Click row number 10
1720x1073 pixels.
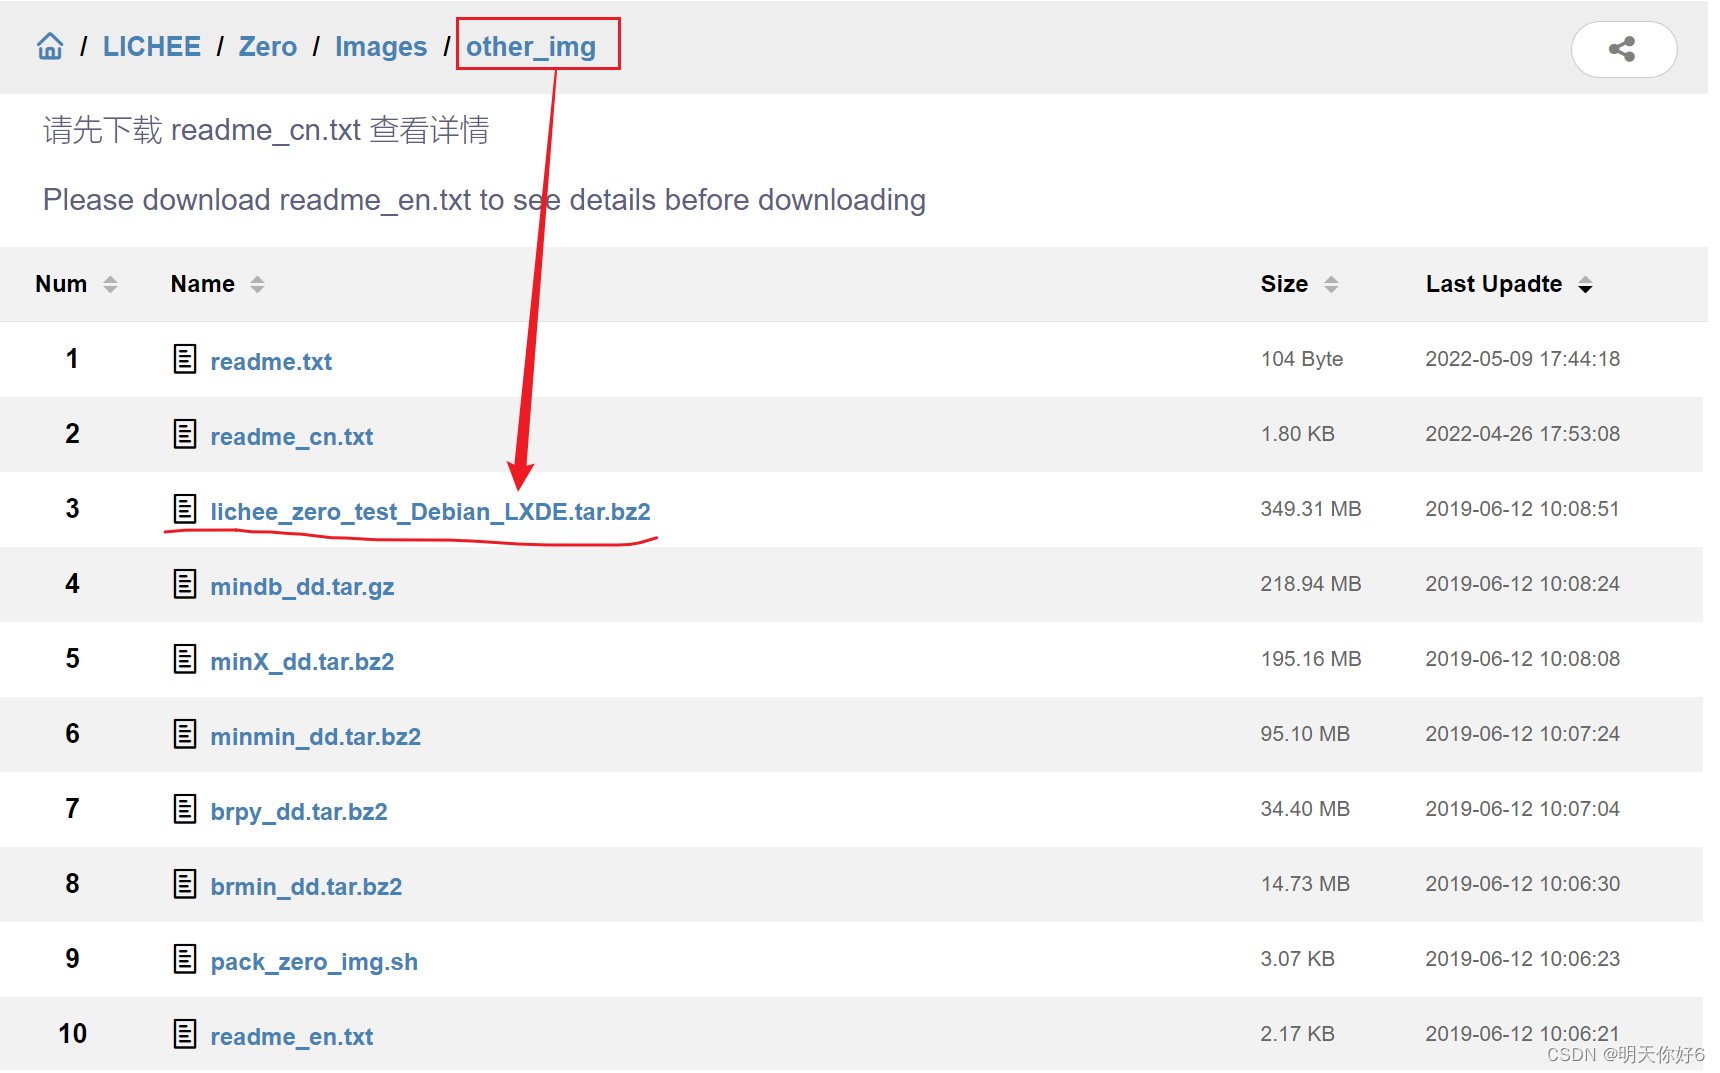coord(72,1034)
